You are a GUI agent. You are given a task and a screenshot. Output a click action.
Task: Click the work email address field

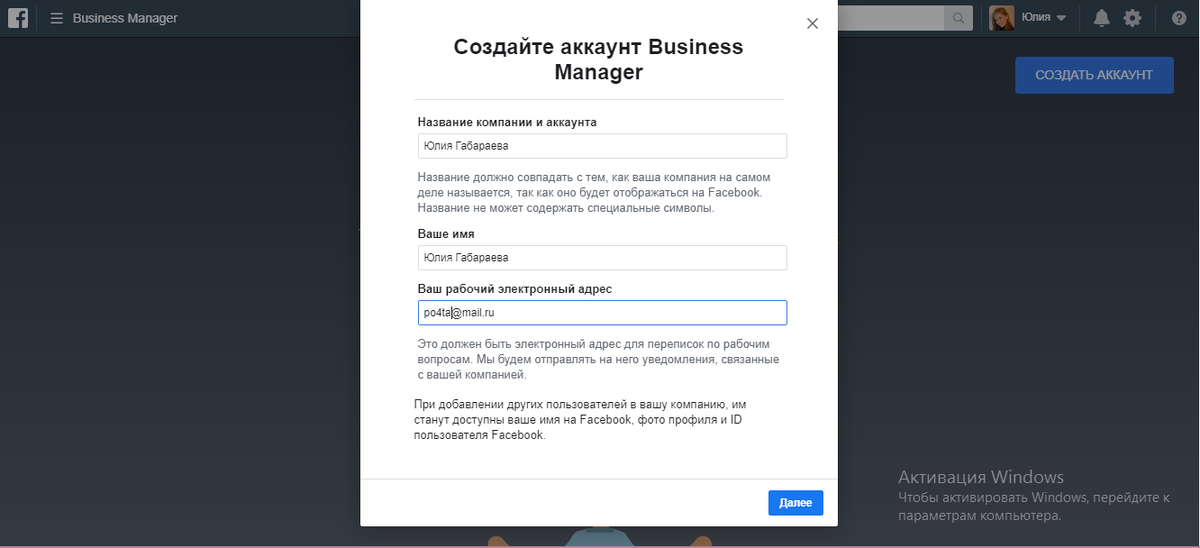click(x=602, y=313)
